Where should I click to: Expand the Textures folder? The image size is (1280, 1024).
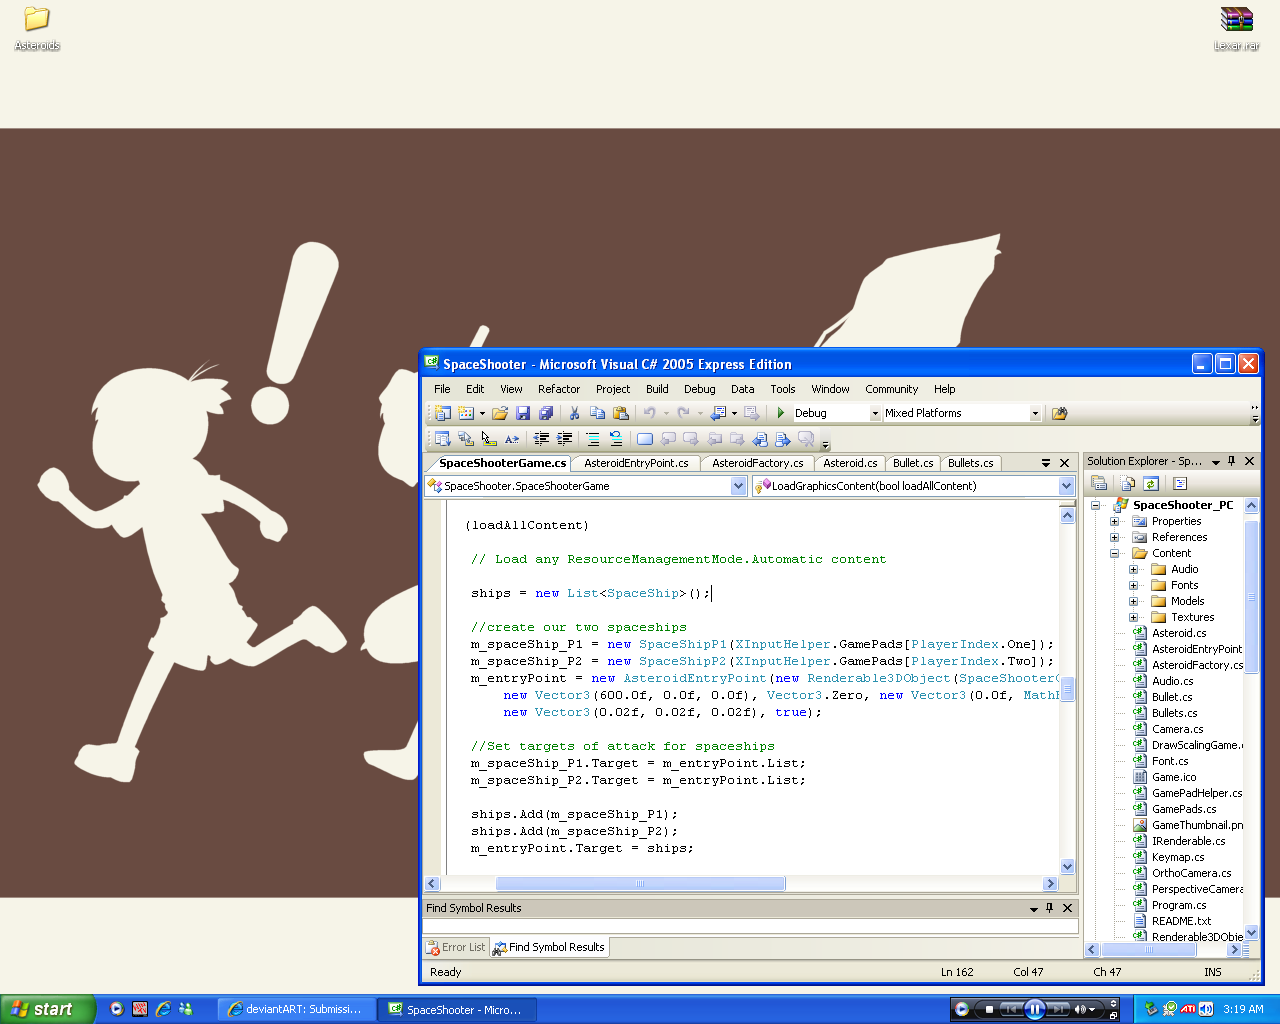pos(1133,617)
